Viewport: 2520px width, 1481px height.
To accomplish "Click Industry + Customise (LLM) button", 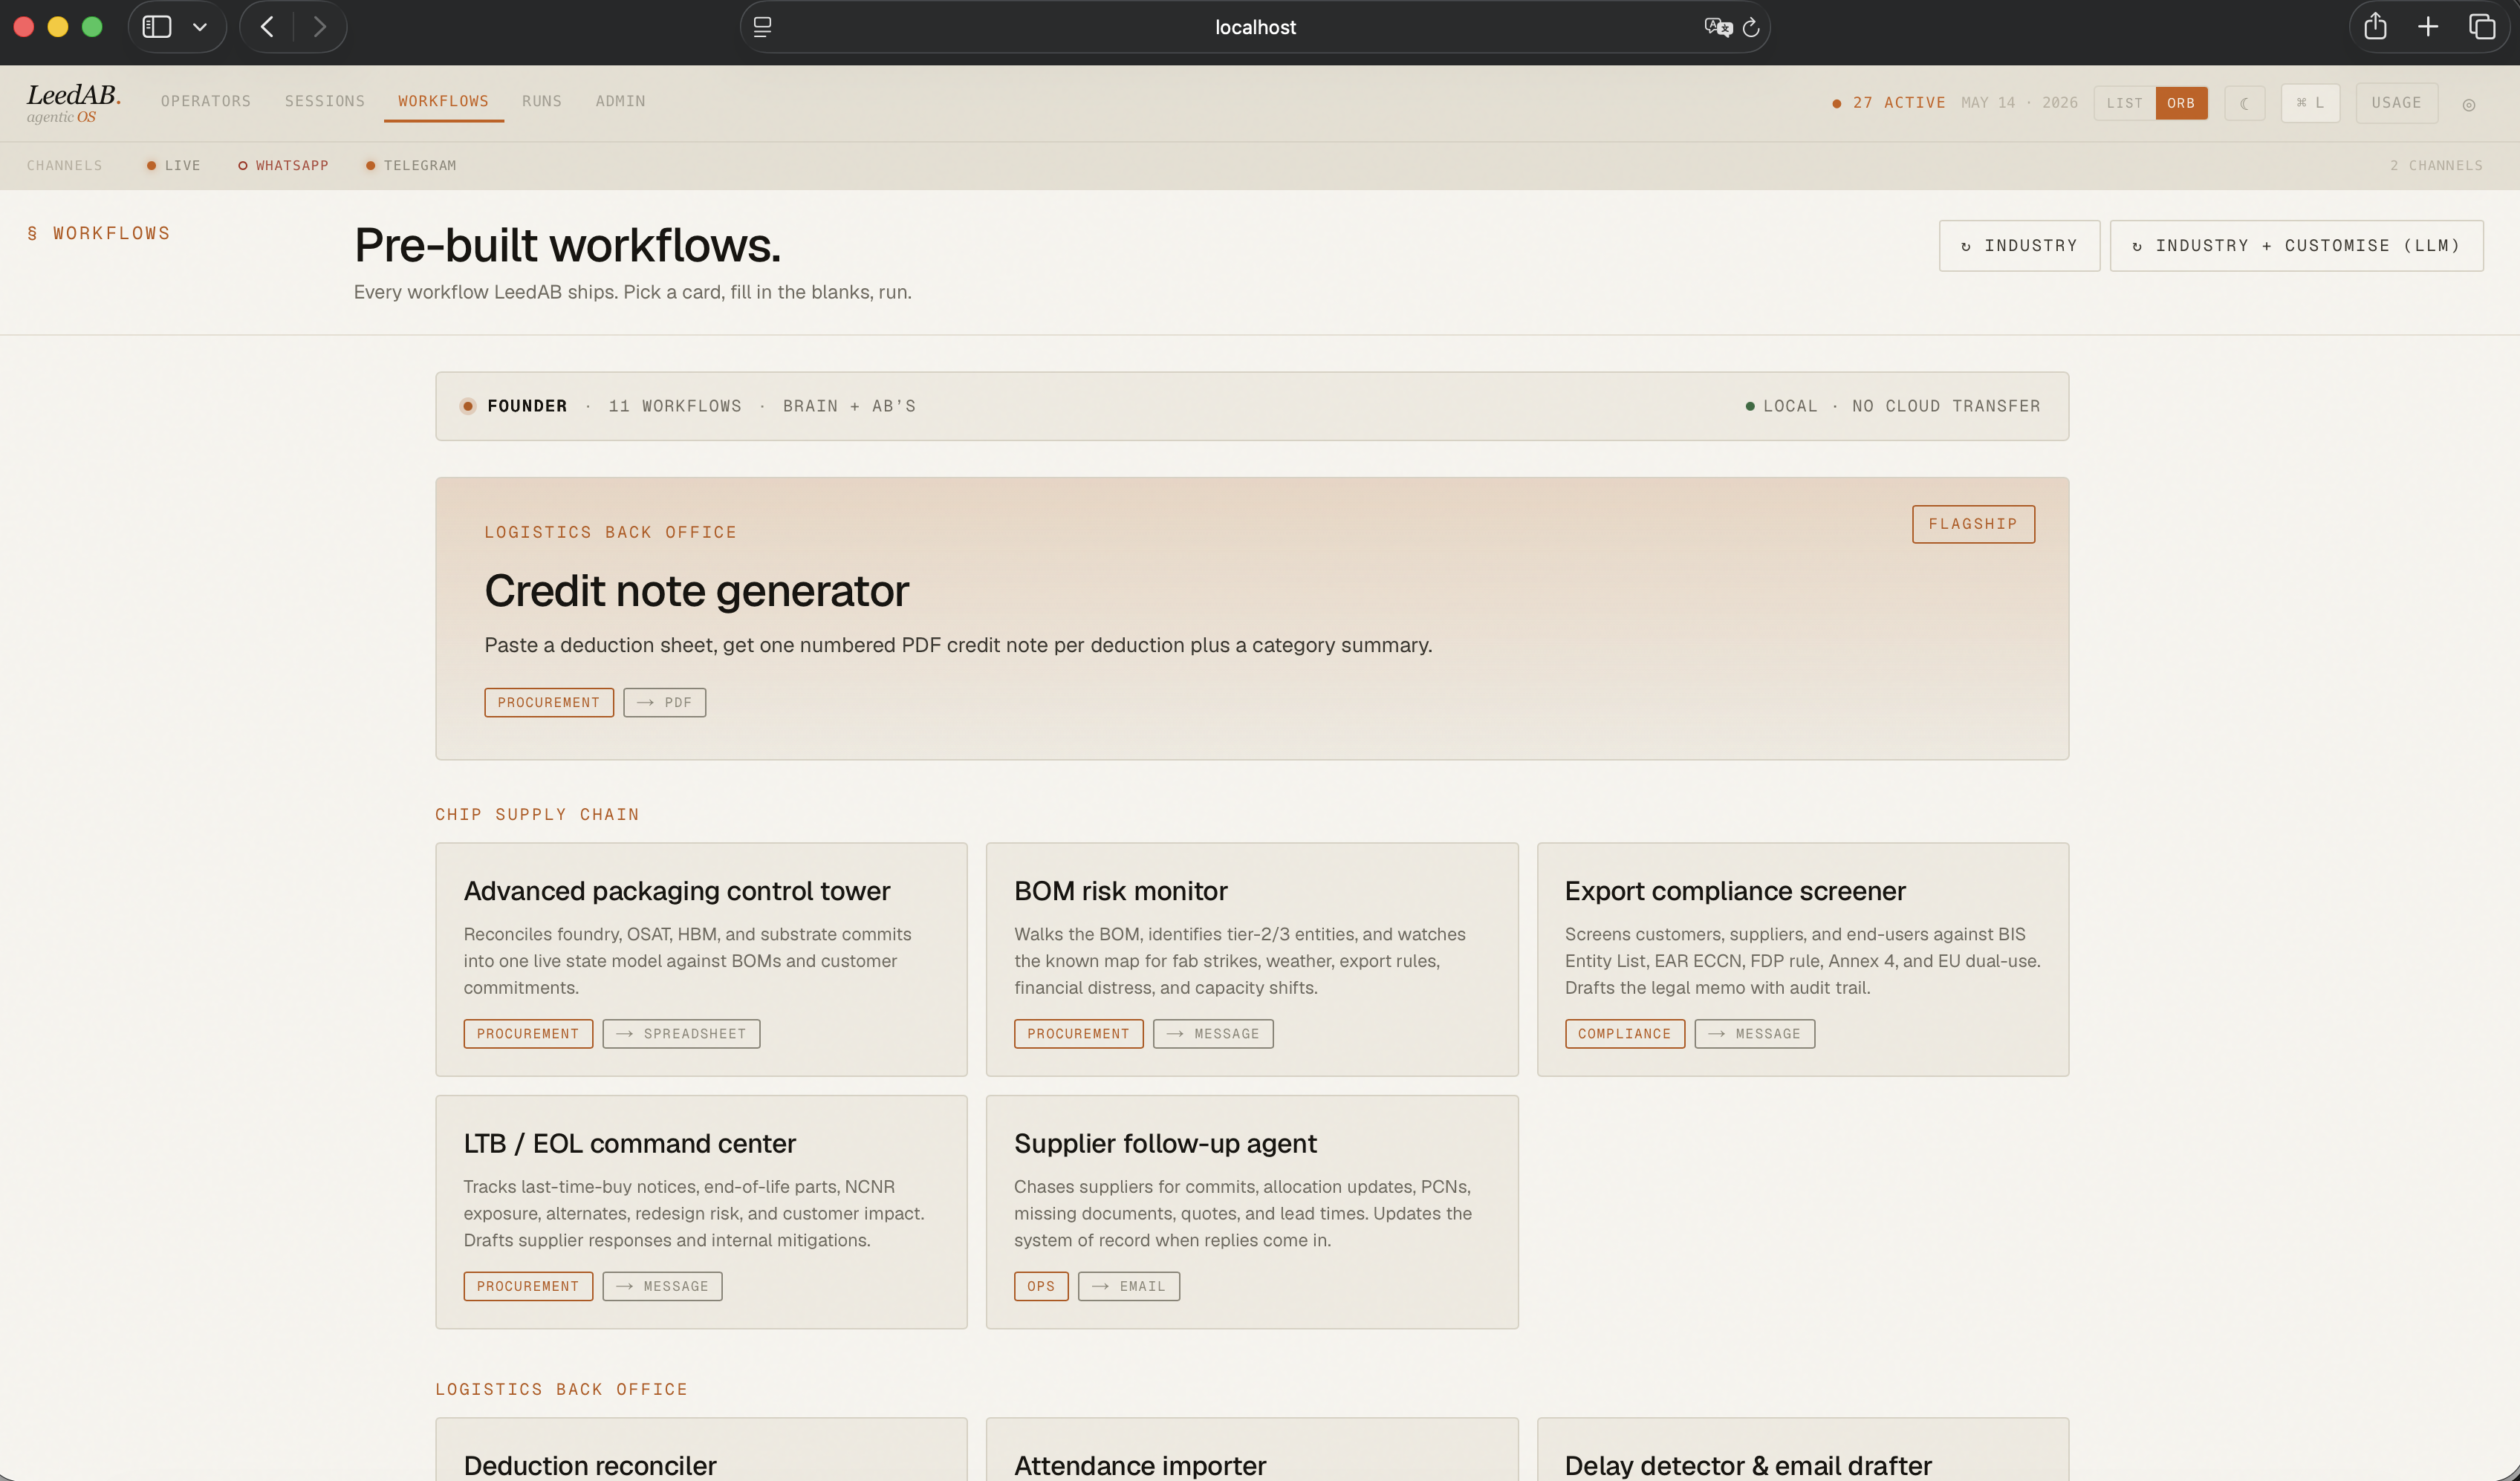I will [2296, 245].
